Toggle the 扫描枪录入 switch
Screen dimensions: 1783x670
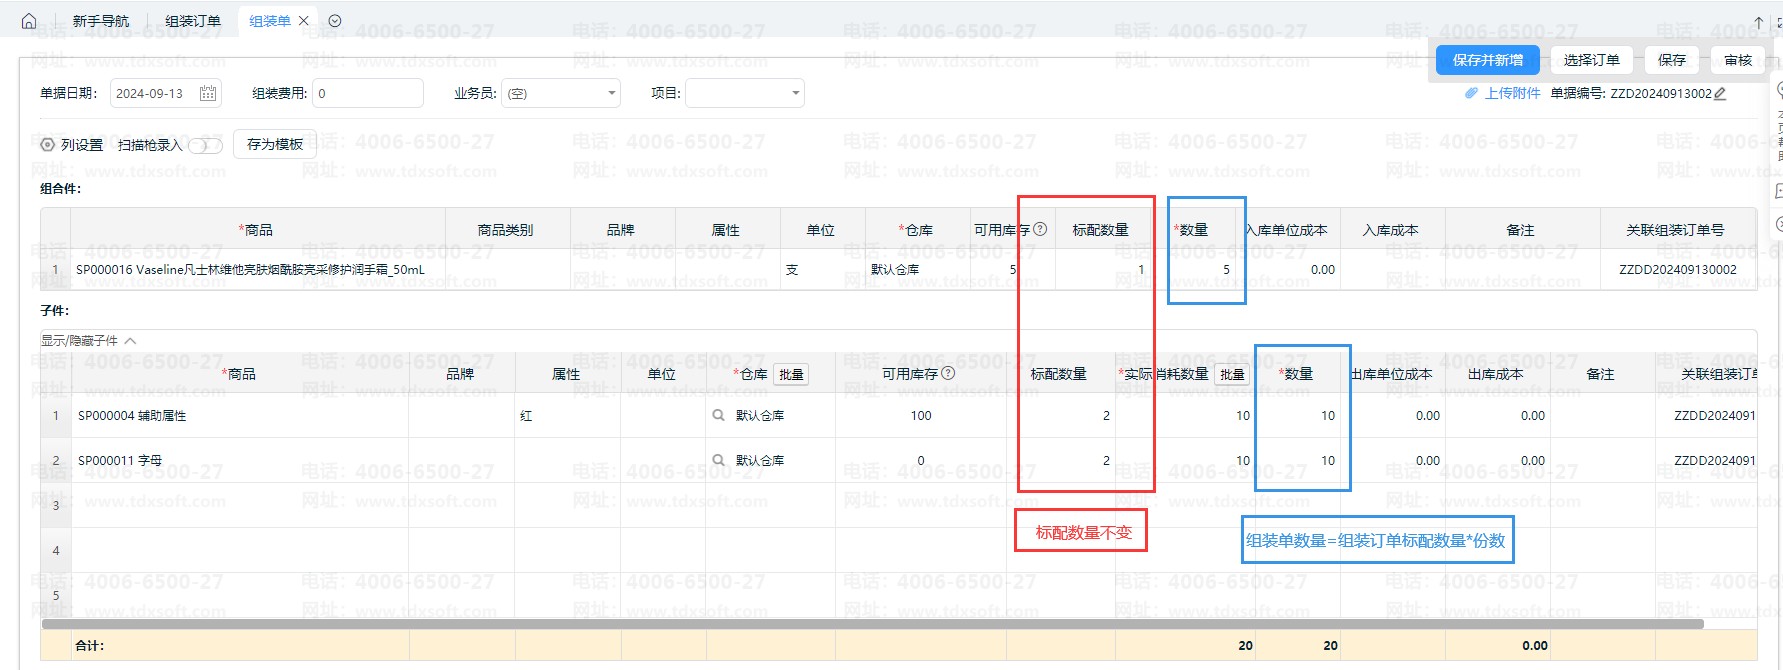[x=205, y=145]
